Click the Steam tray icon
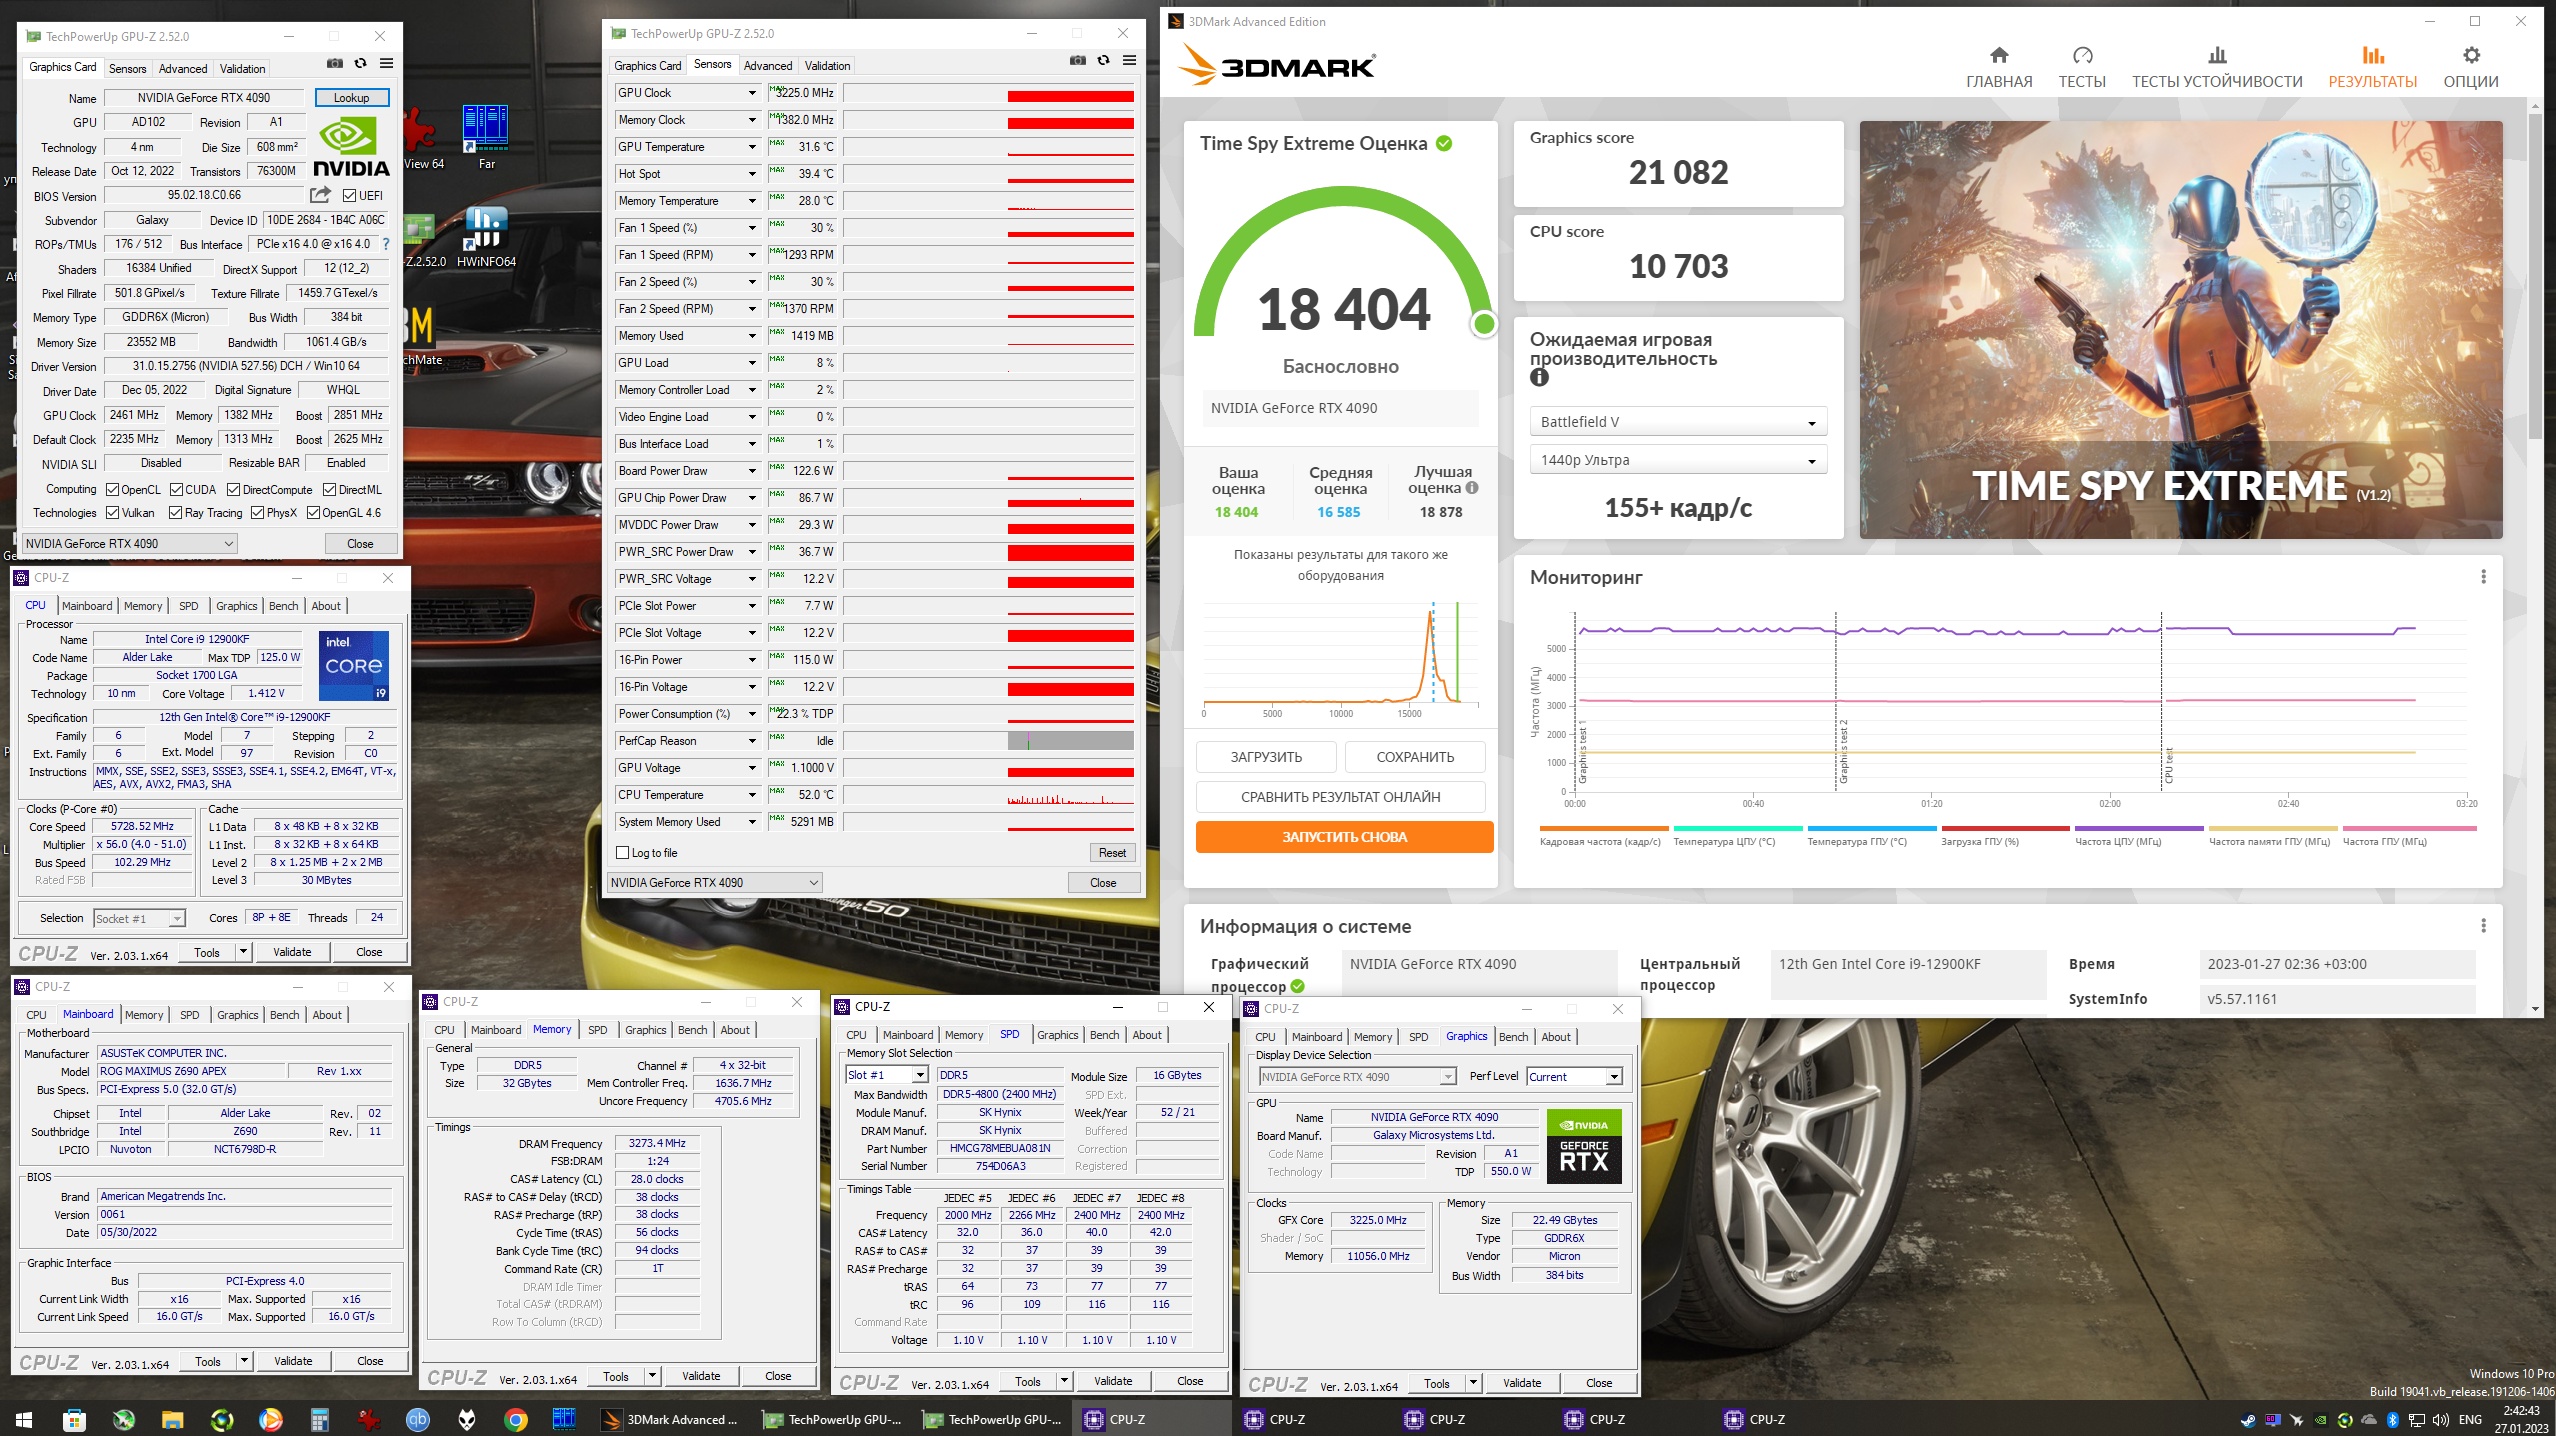 [x=2248, y=1420]
